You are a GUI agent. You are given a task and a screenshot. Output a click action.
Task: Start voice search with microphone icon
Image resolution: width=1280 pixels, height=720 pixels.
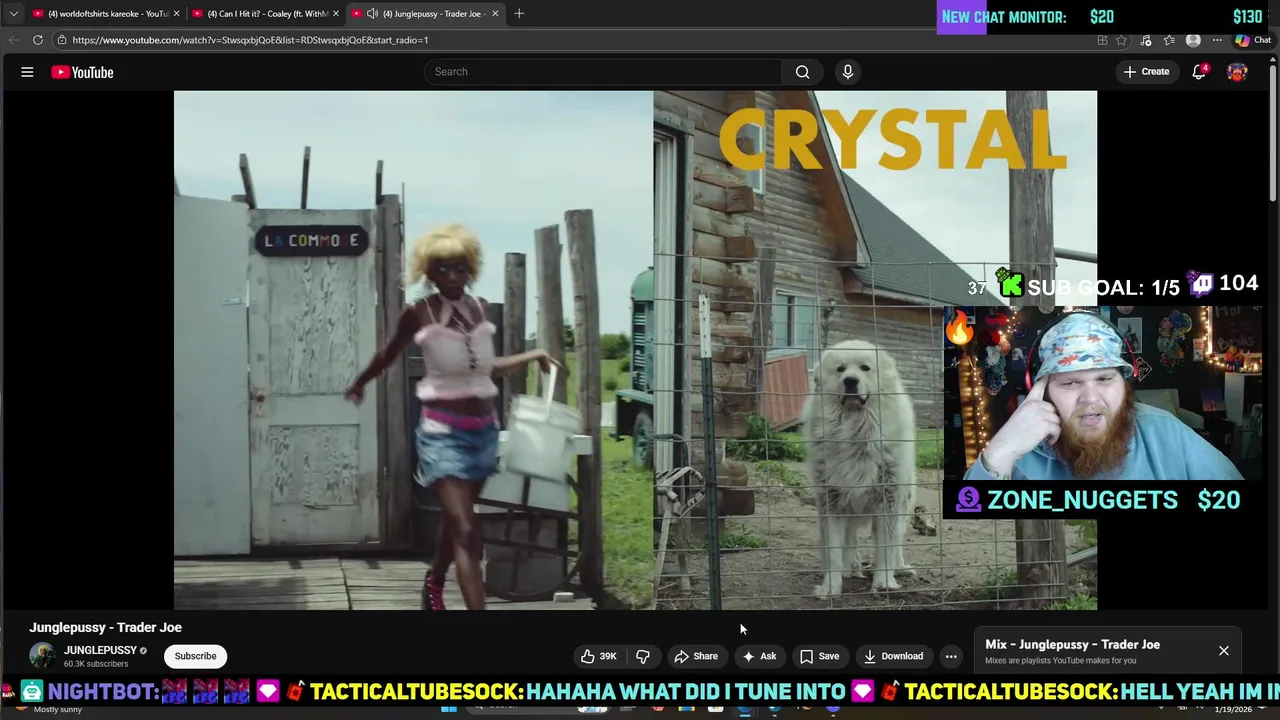[847, 72]
